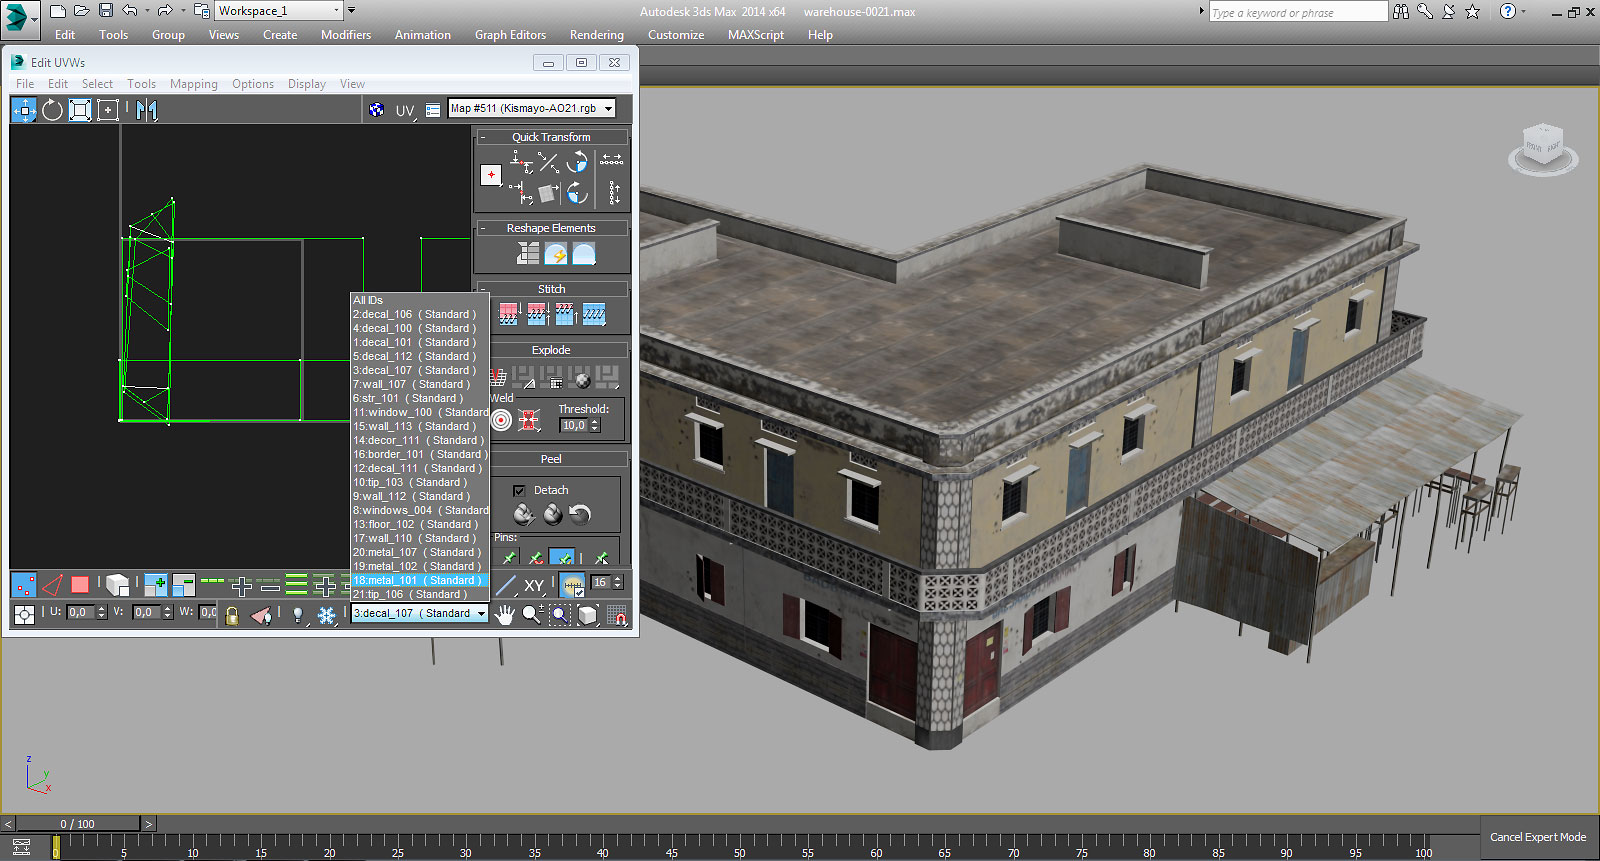Enable Vertex sub-object mode

[x=24, y=584]
